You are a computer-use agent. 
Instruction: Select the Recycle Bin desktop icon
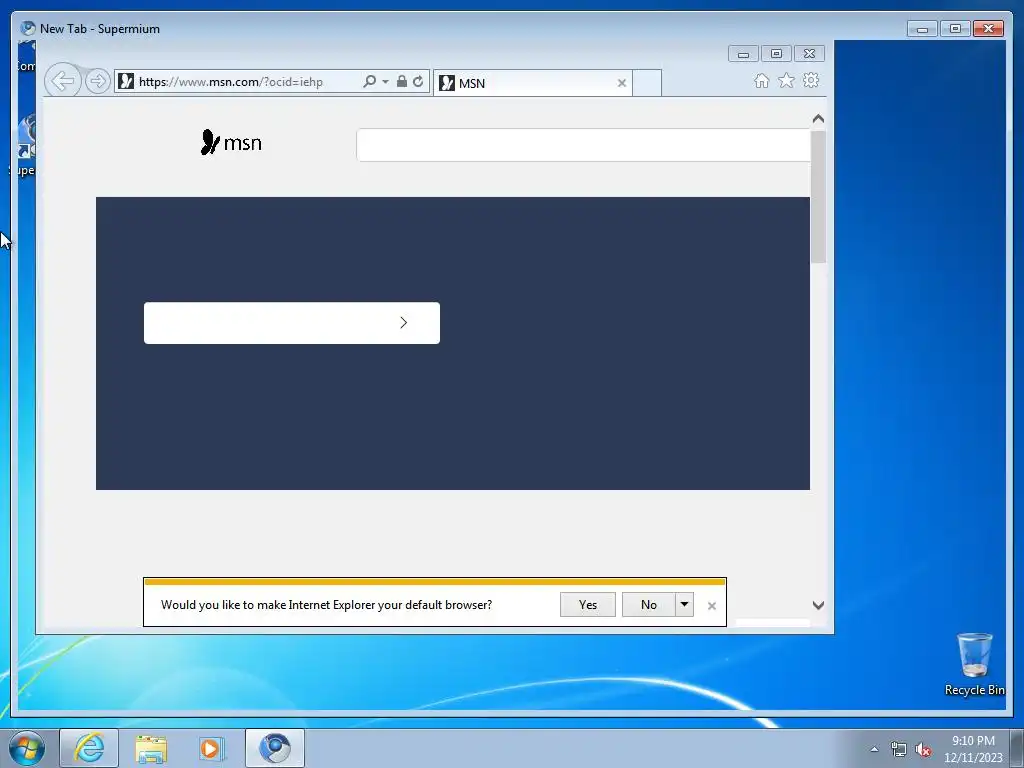click(x=974, y=664)
